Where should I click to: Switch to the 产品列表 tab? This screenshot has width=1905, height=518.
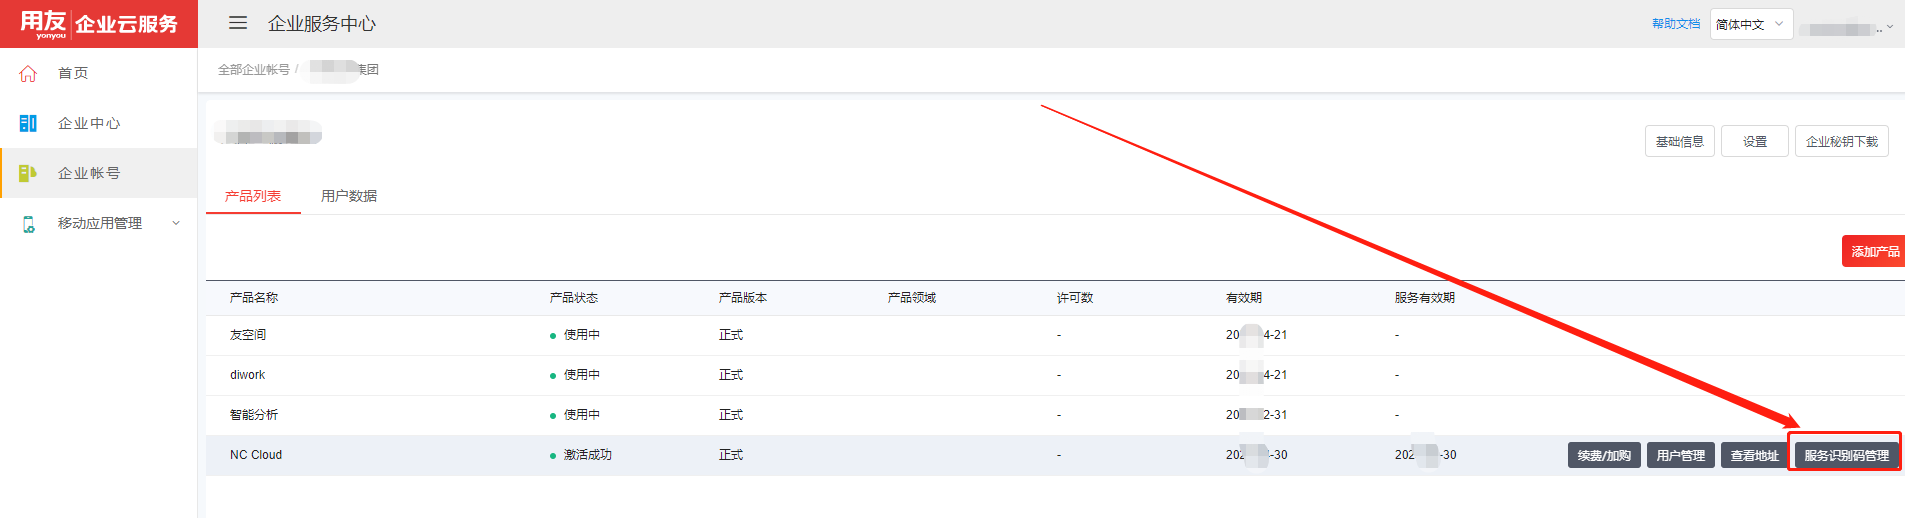253,196
